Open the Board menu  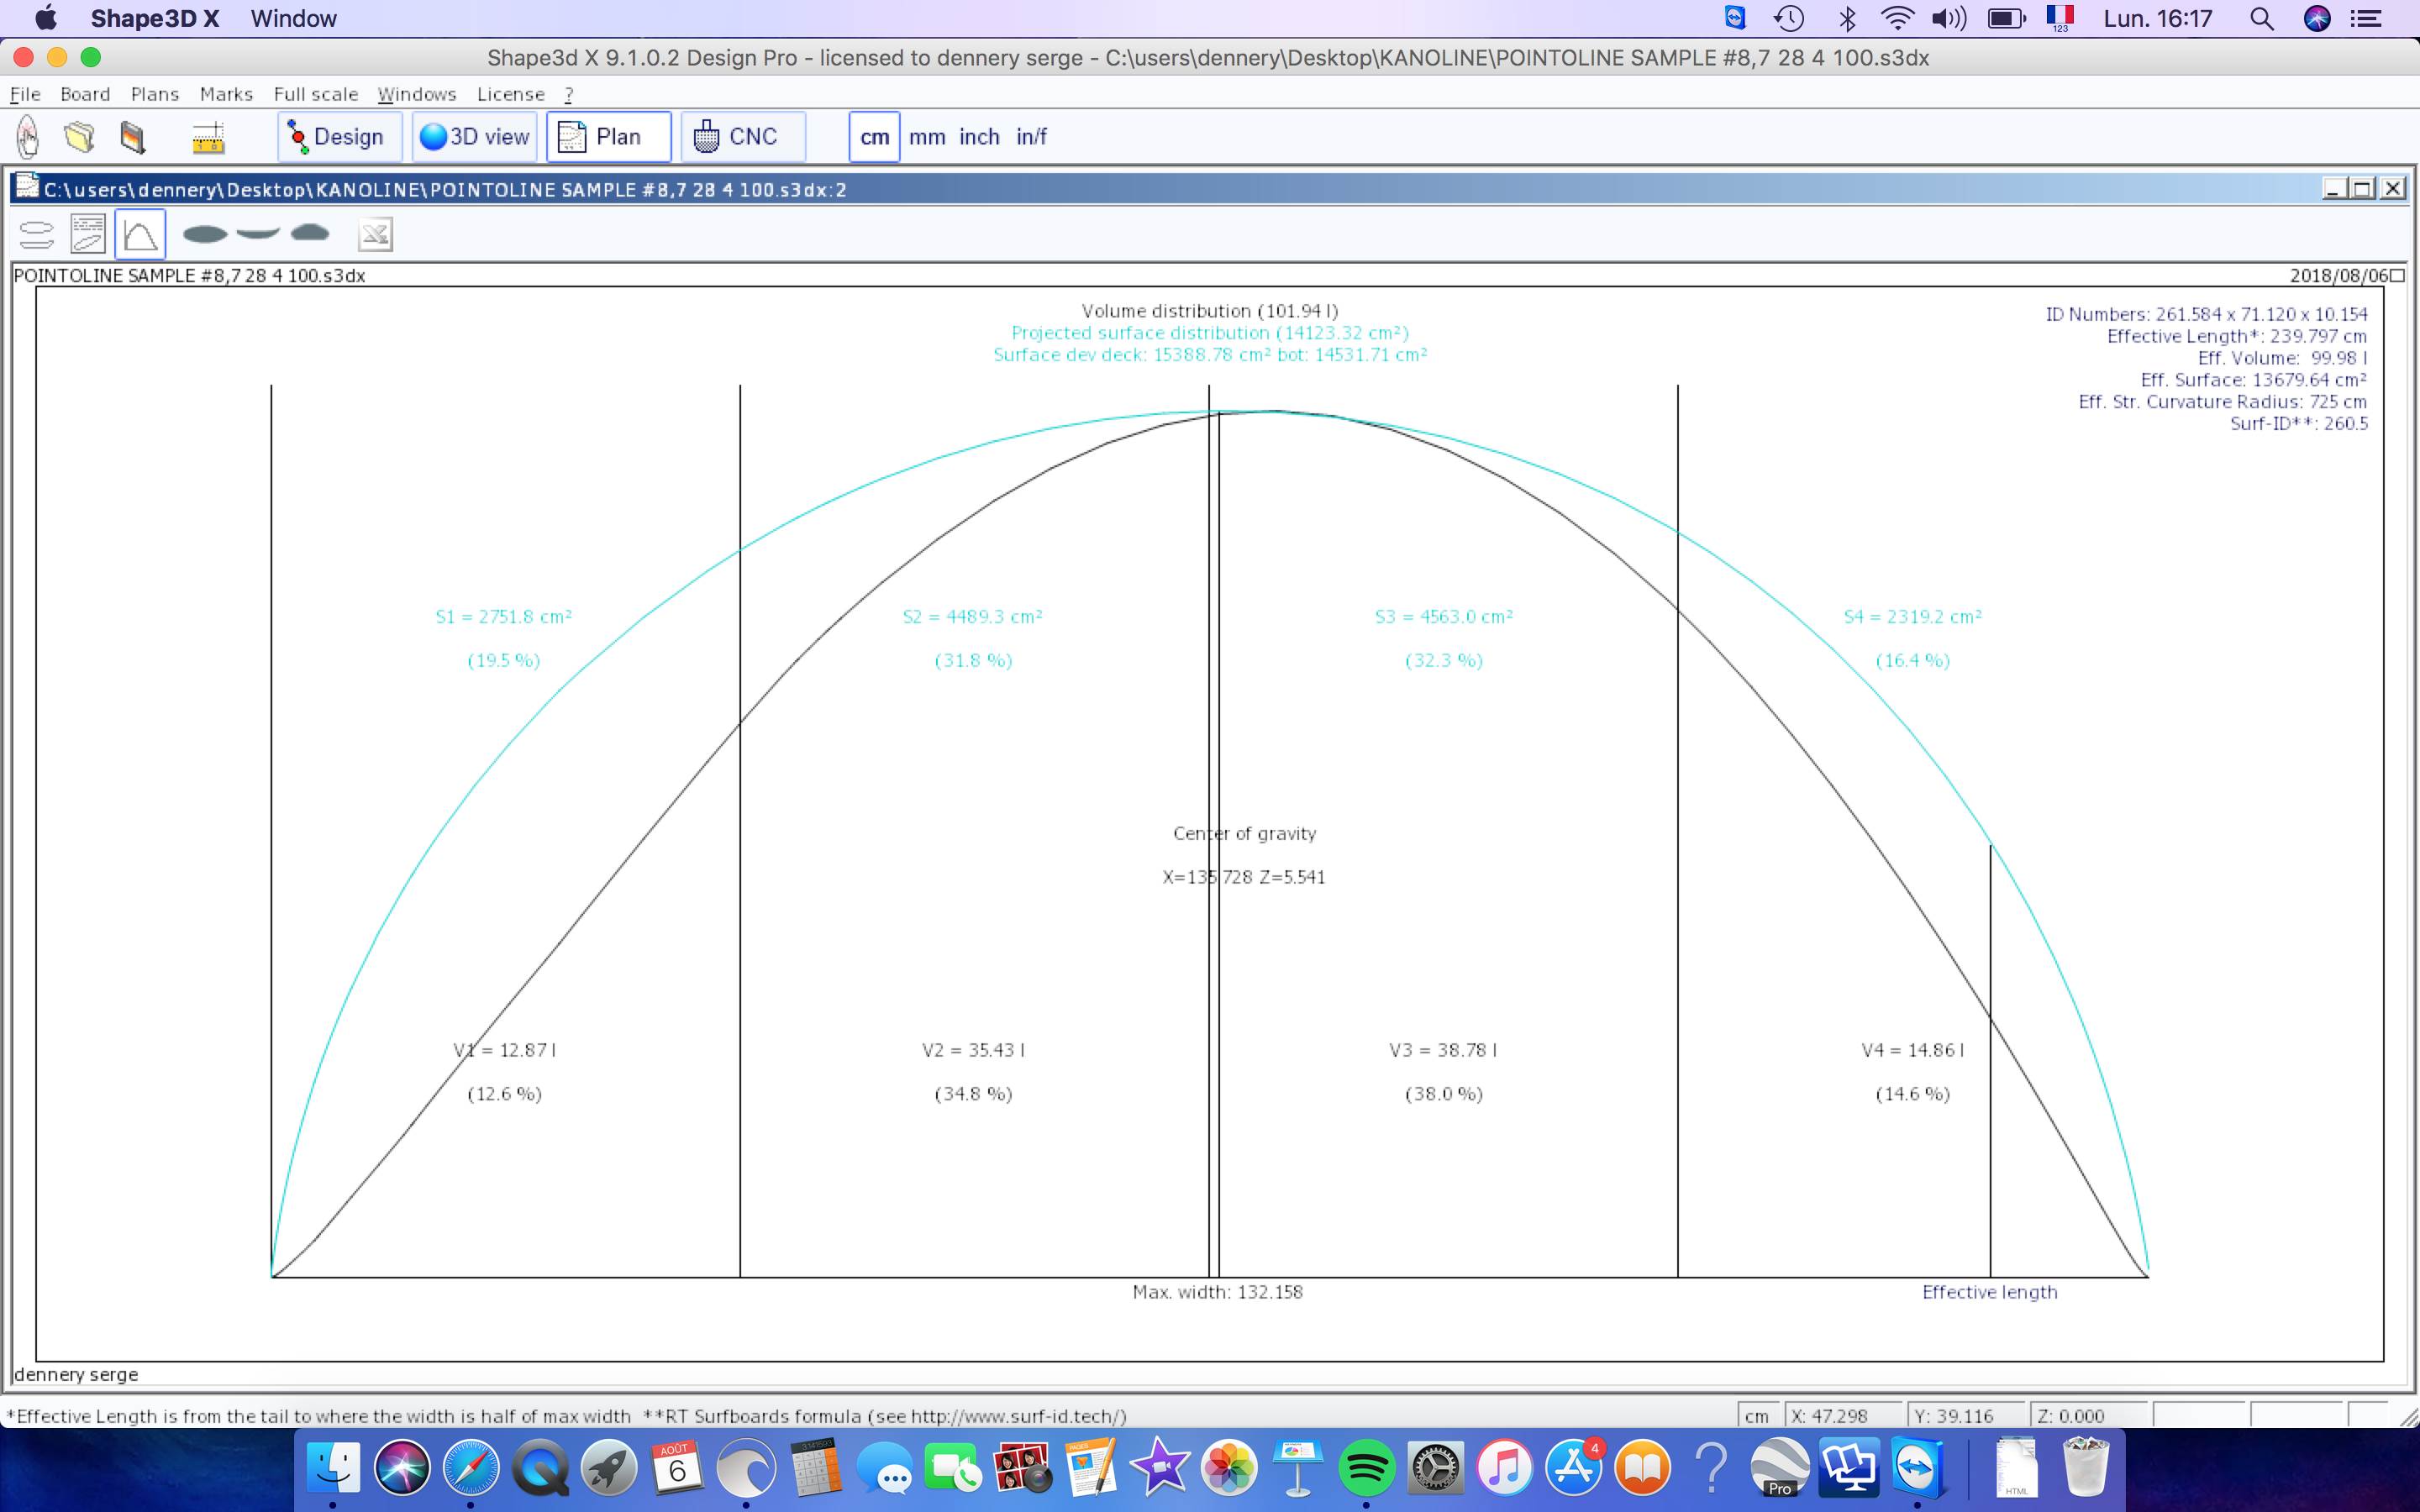85,94
